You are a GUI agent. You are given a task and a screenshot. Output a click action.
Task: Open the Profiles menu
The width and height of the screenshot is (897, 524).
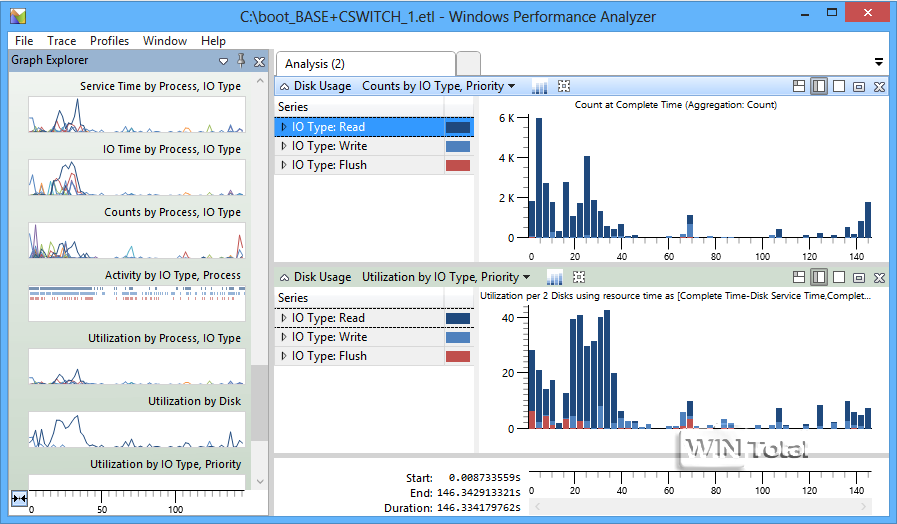tap(109, 41)
